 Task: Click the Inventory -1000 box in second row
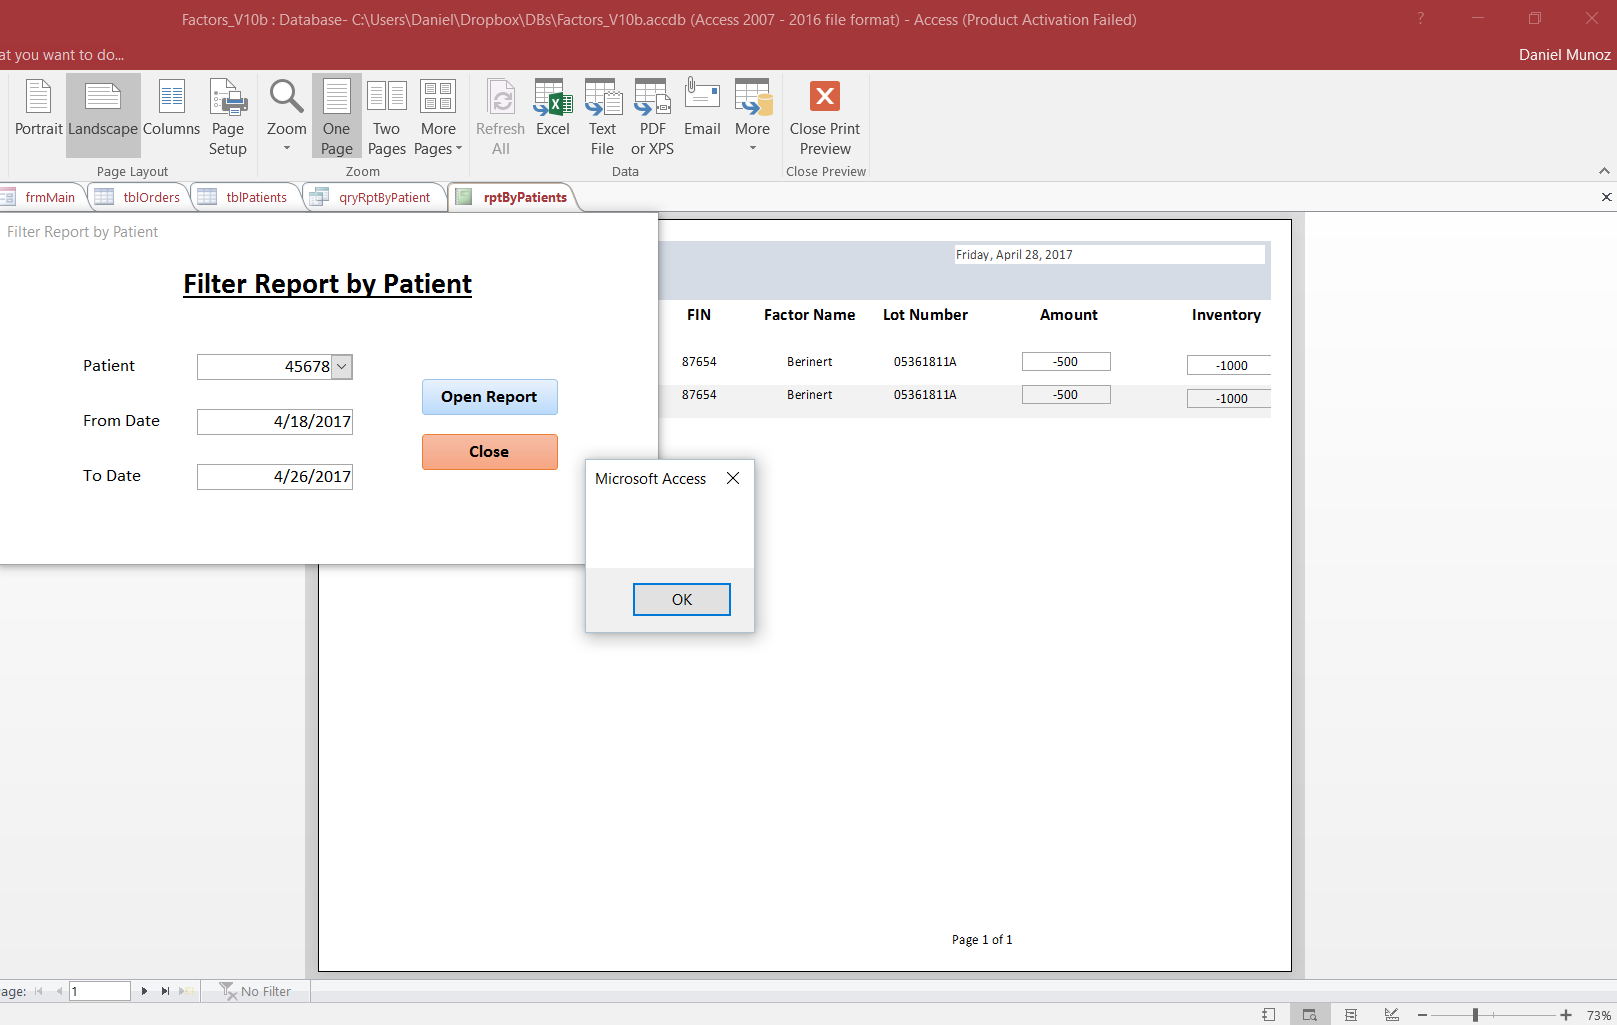click(x=1229, y=399)
